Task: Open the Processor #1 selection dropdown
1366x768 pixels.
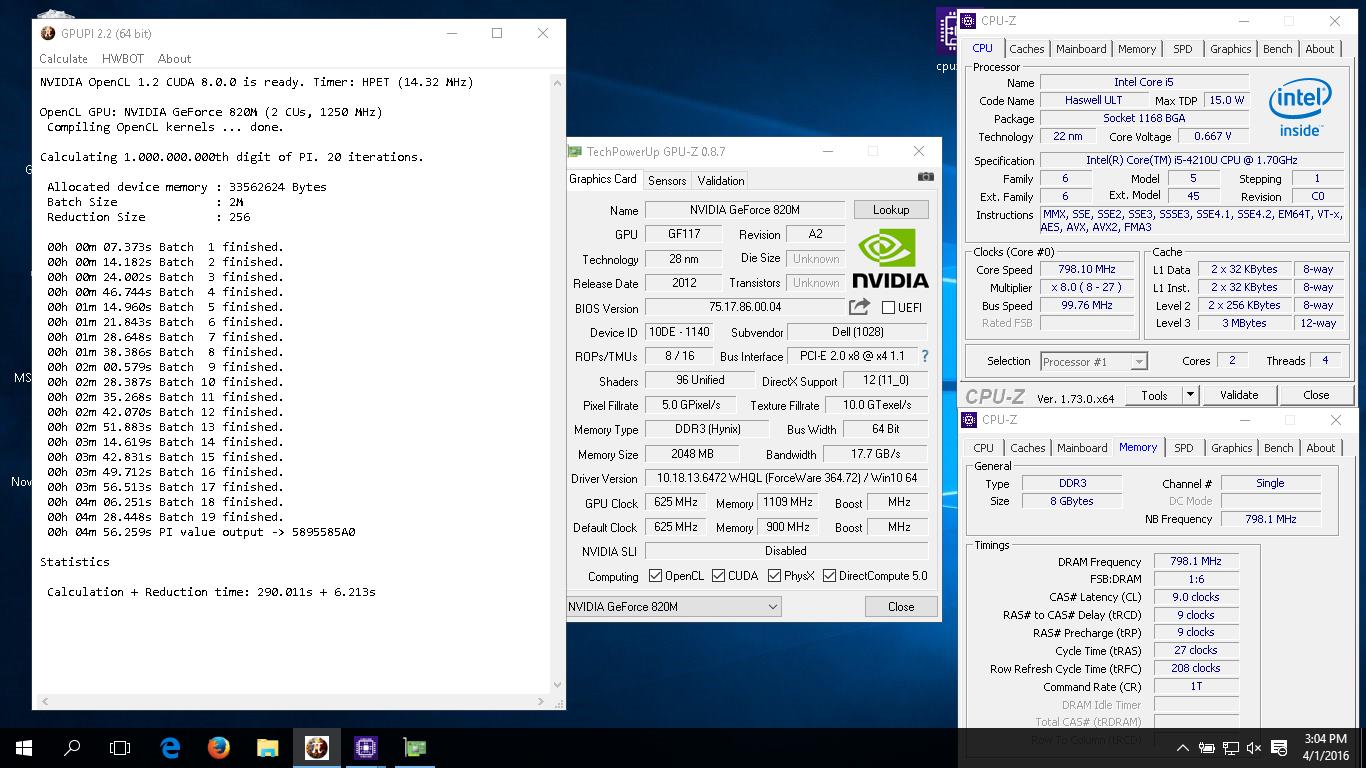Action: pyautogui.click(x=1093, y=362)
